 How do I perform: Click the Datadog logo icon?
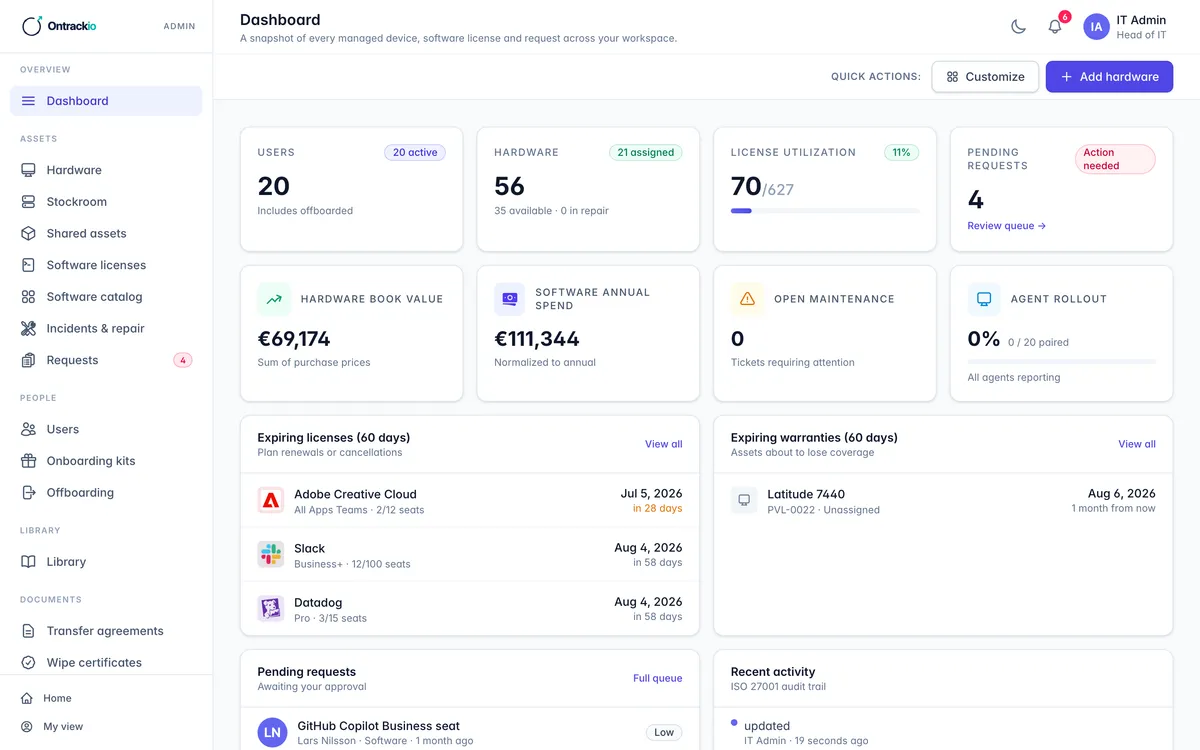pos(271,609)
